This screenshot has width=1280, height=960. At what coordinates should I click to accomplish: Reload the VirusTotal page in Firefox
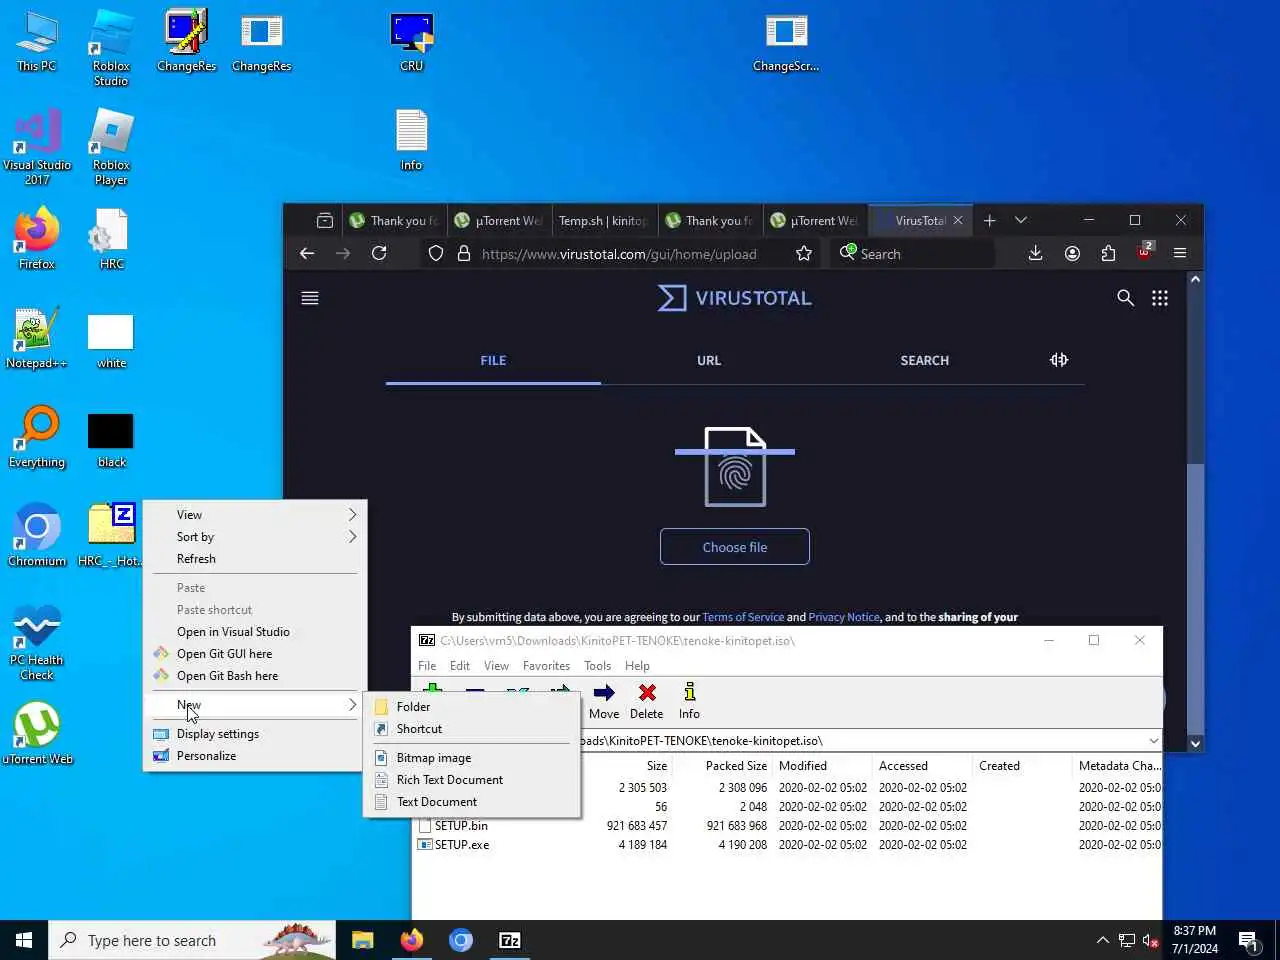(379, 253)
